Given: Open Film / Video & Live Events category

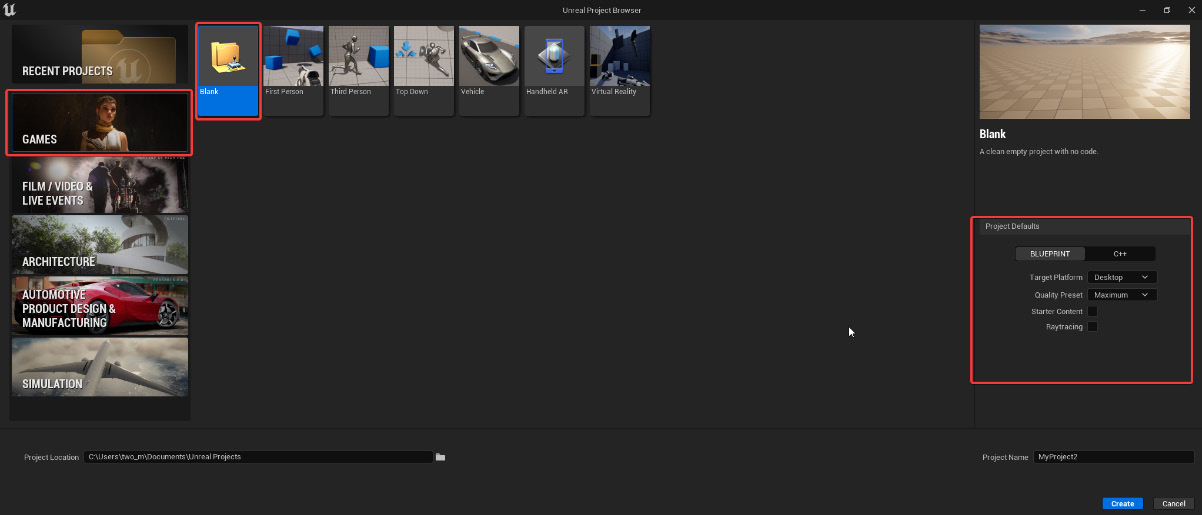Looking at the screenshot, I should click(100, 185).
